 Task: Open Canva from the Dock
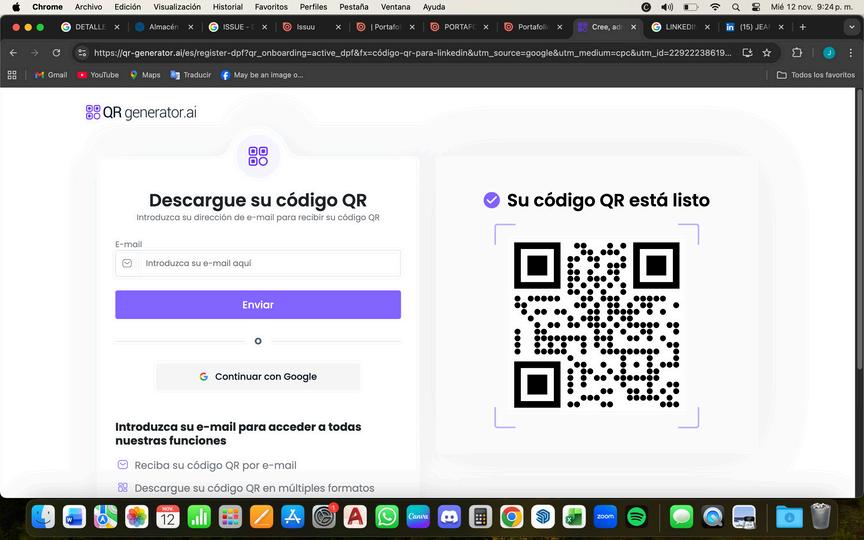(x=418, y=517)
